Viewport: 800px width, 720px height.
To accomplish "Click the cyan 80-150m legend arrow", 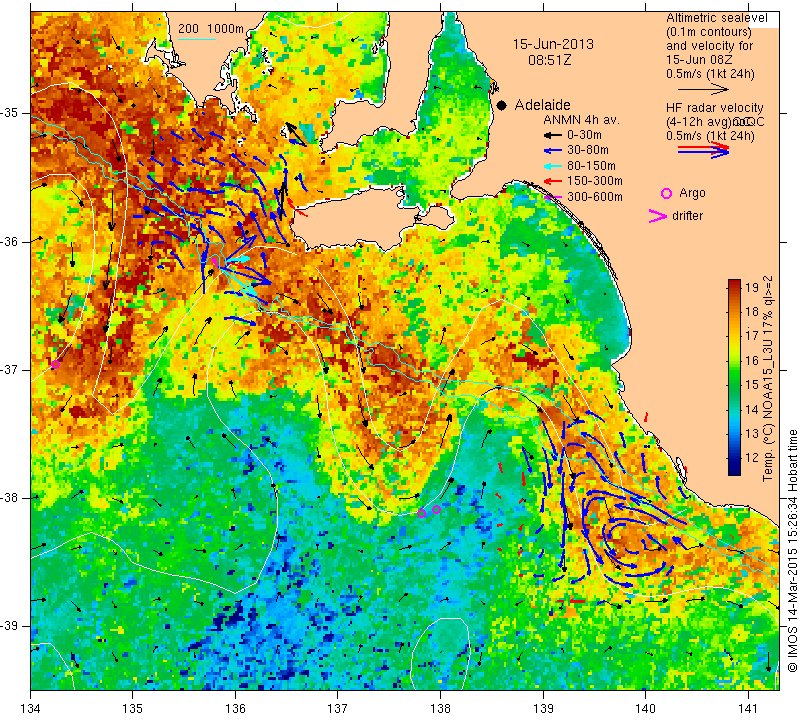I will (x=552, y=166).
